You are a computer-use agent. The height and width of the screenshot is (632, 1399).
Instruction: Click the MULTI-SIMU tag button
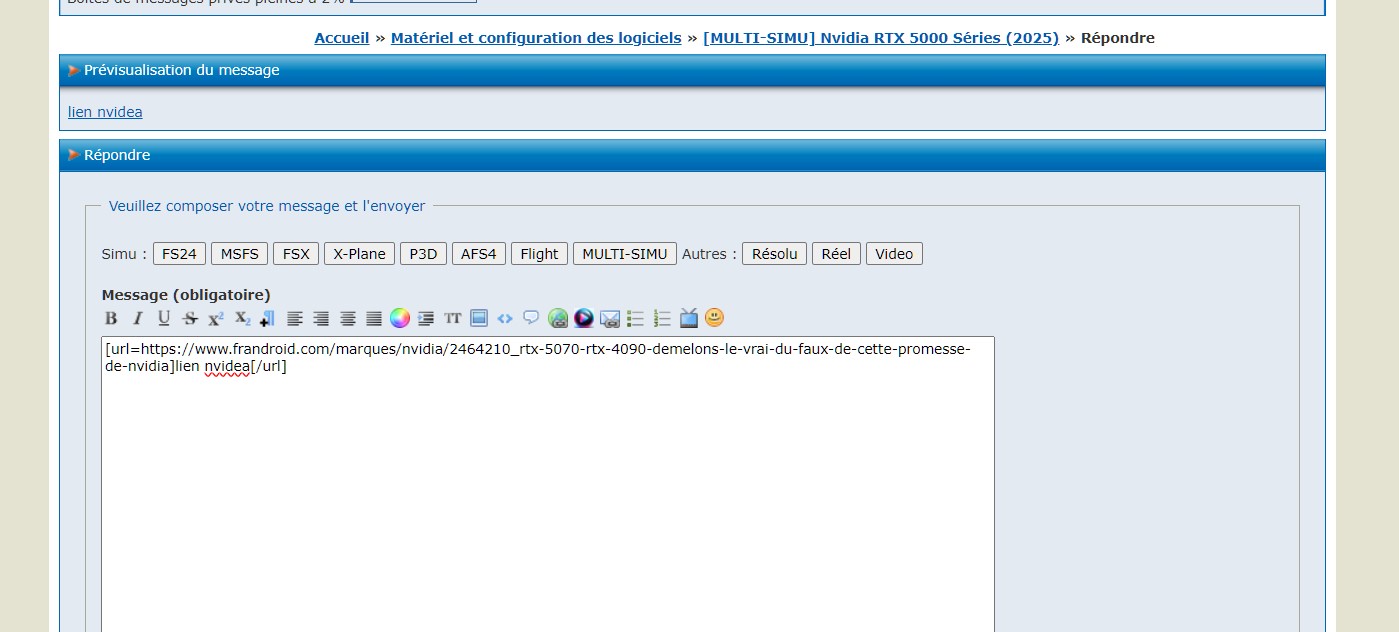point(625,254)
